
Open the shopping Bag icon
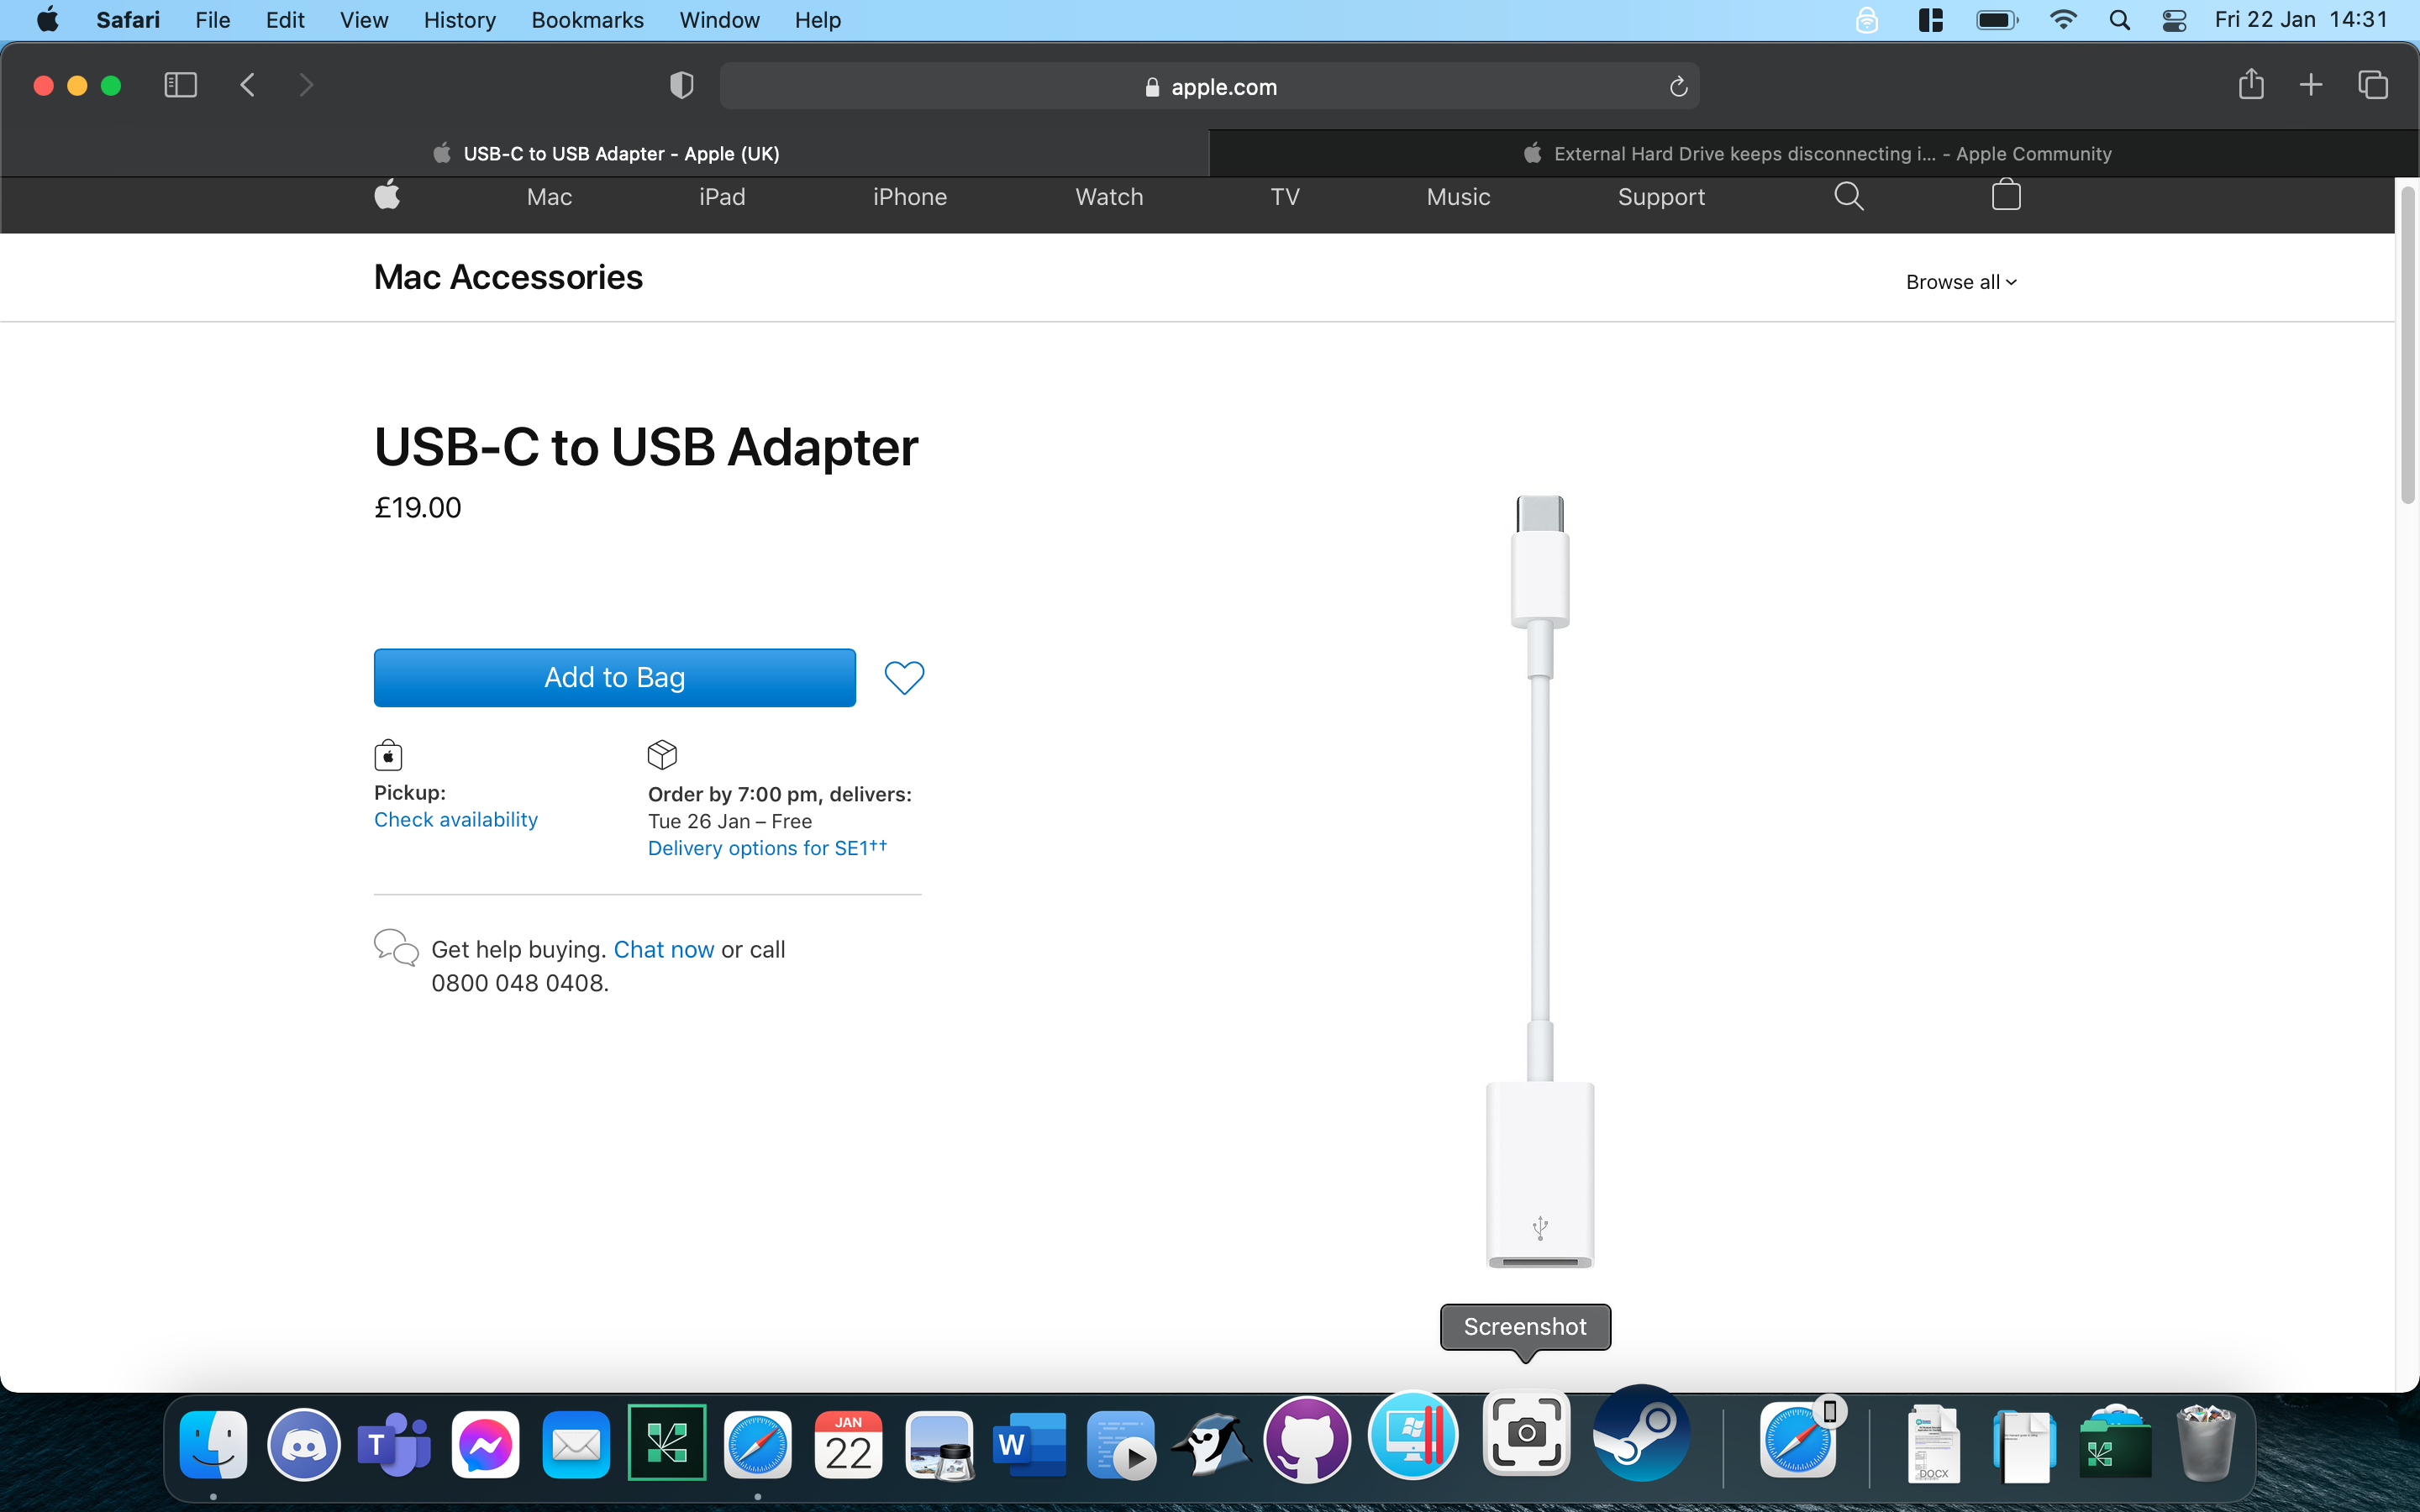coord(2005,196)
